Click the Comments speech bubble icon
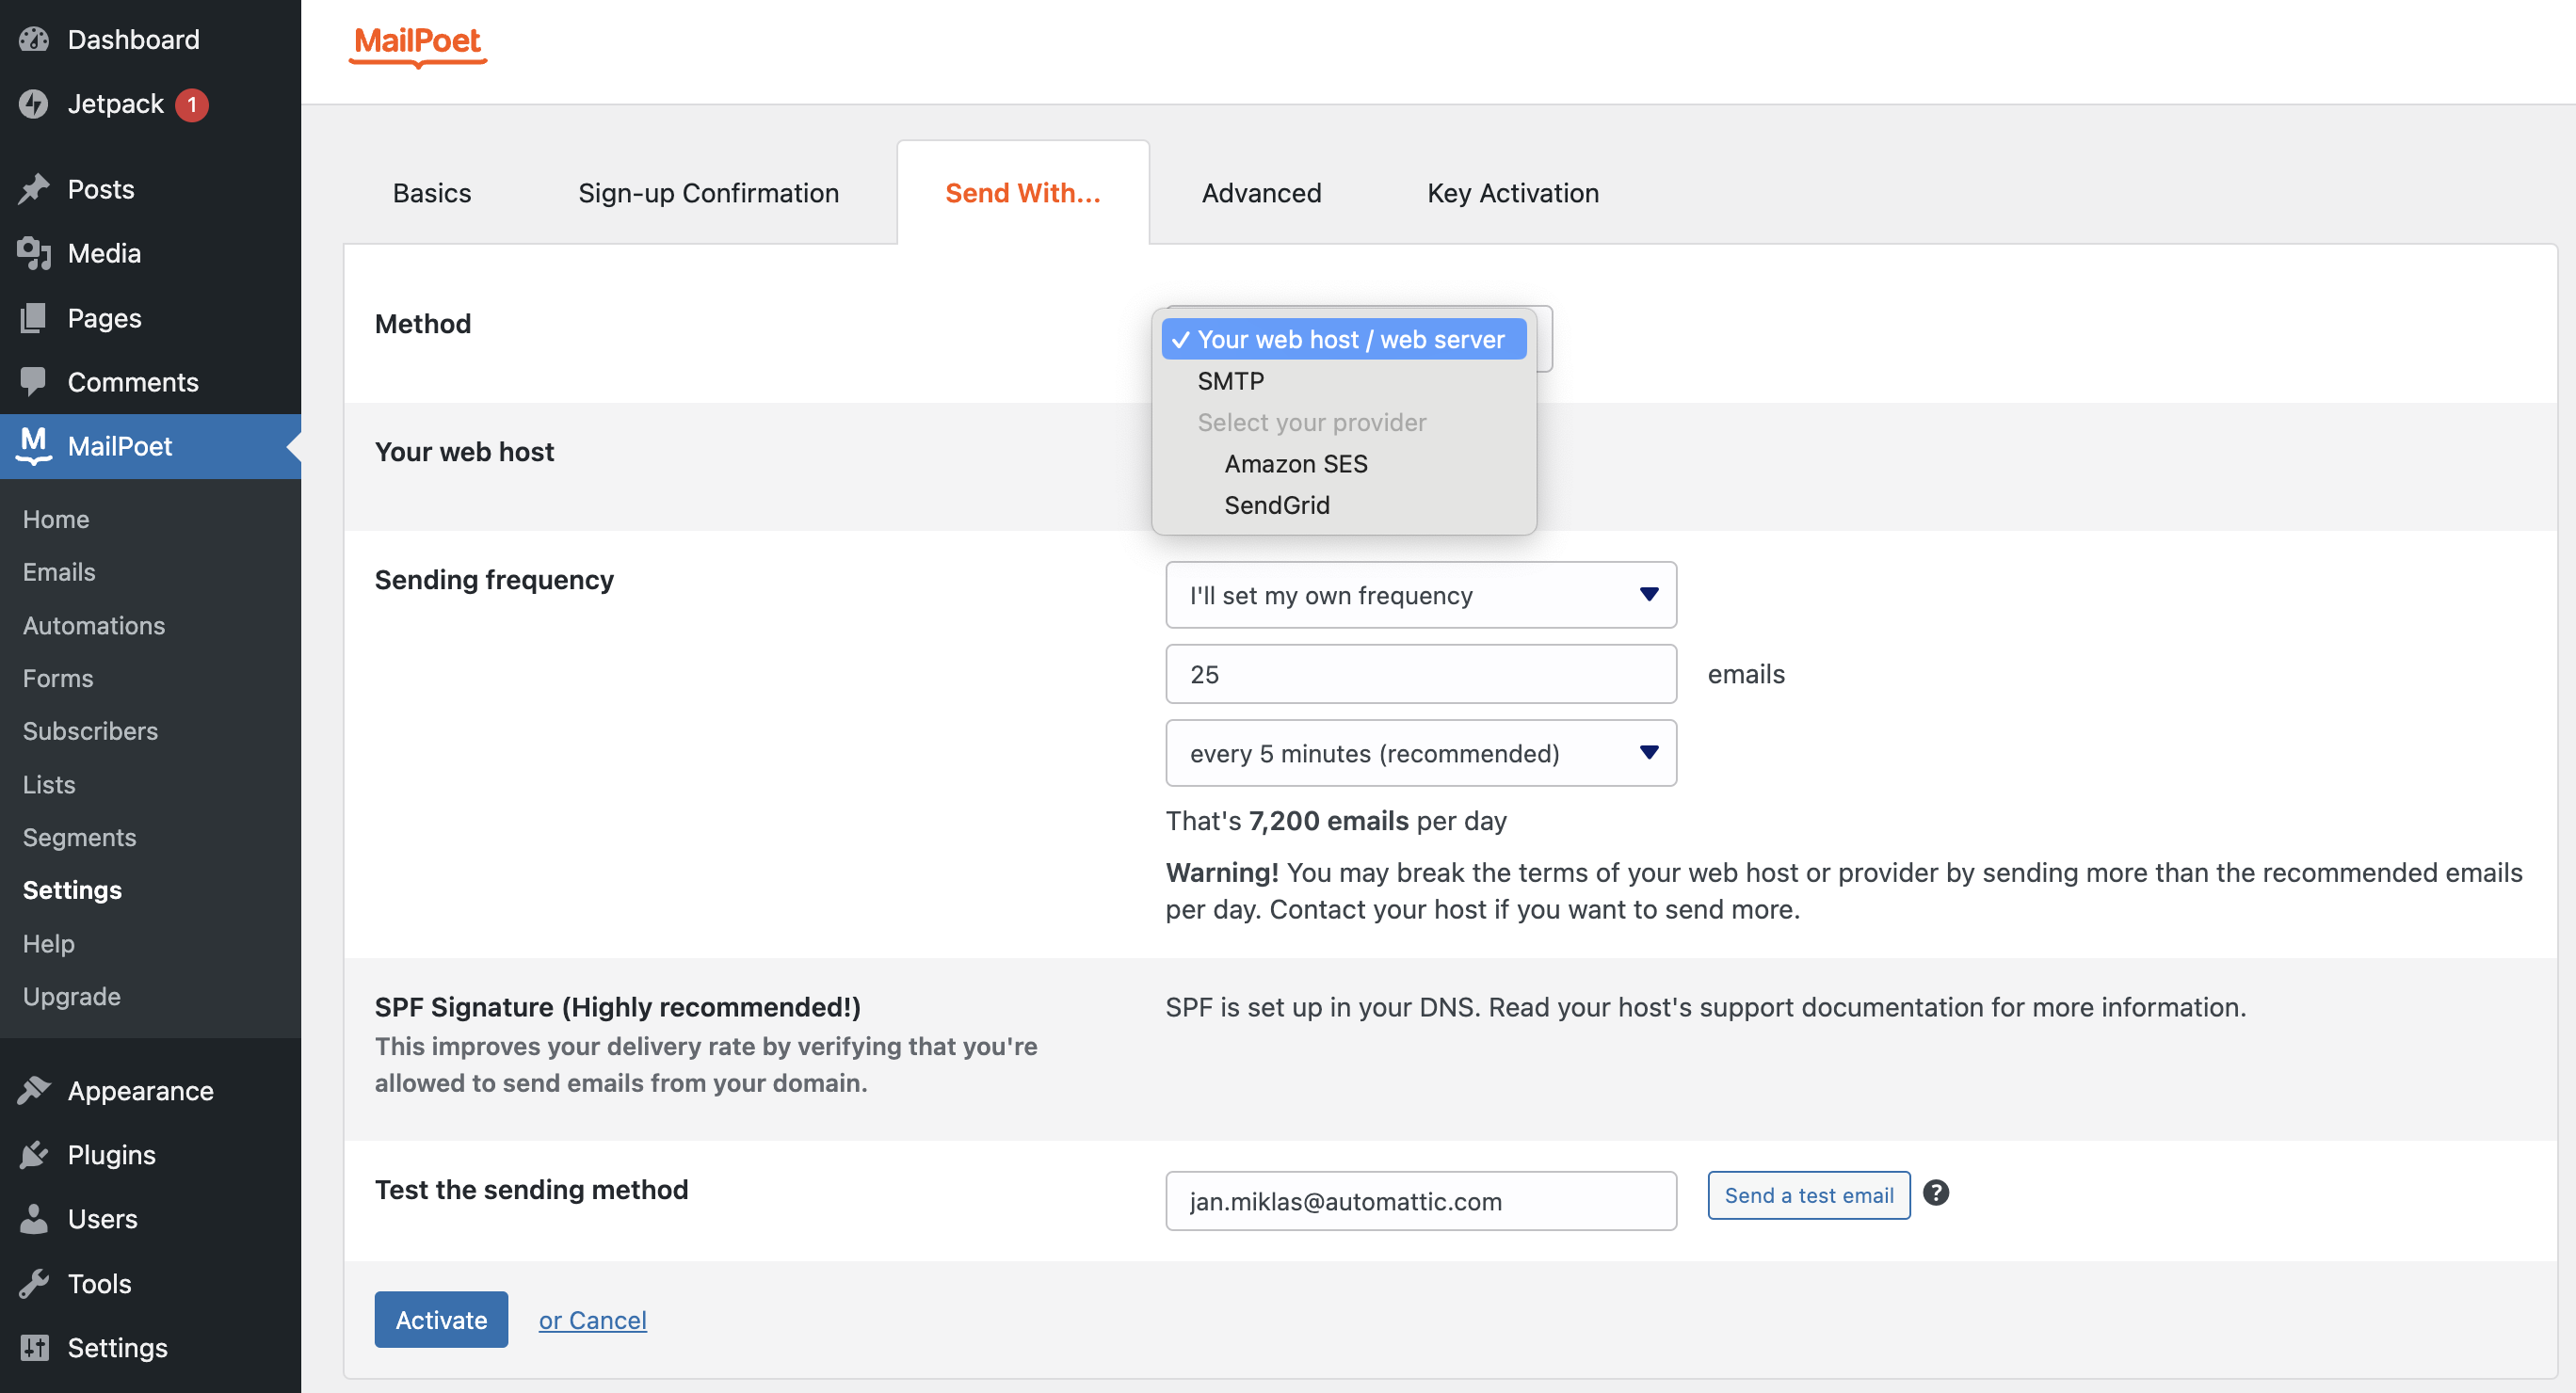Image resolution: width=2576 pixels, height=1393 pixels. click(x=34, y=381)
